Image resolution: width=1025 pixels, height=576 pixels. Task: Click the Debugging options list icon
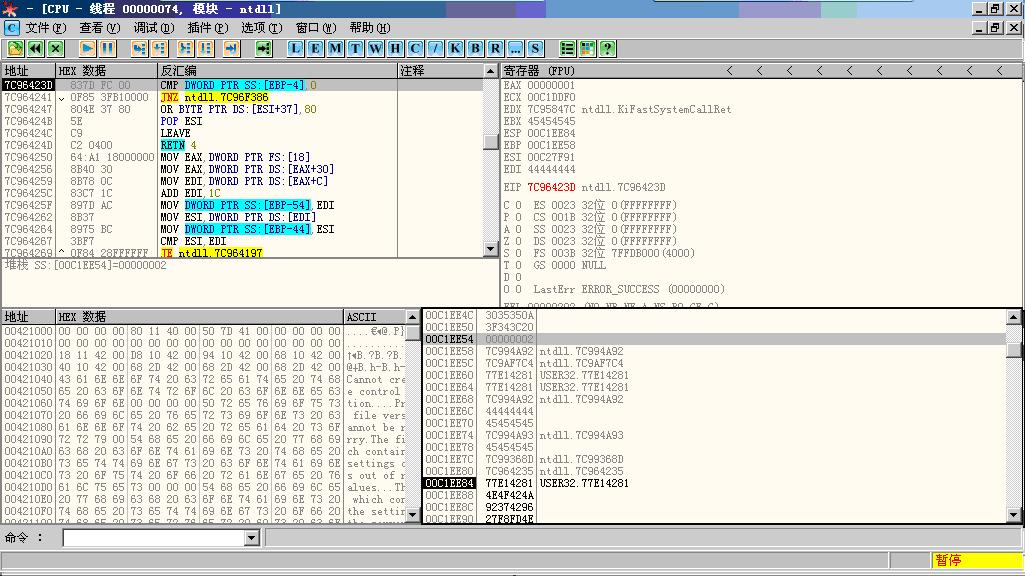click(567, 48)
